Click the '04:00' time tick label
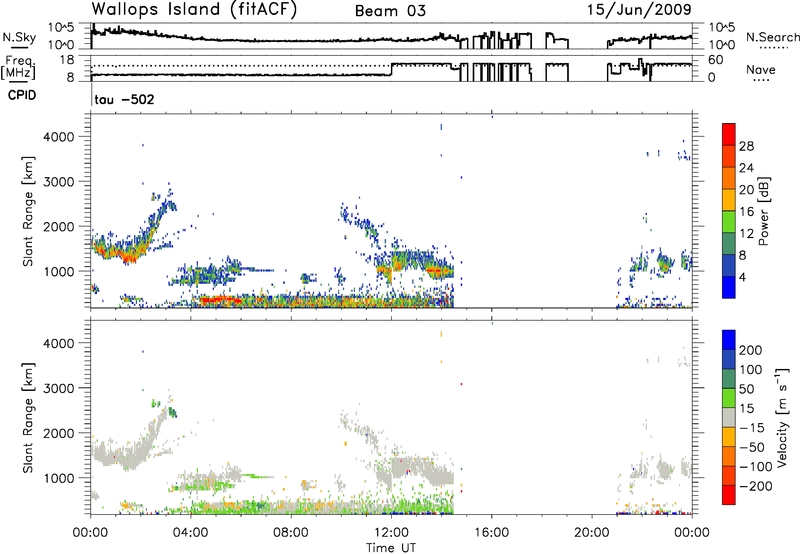 point(191,533)
